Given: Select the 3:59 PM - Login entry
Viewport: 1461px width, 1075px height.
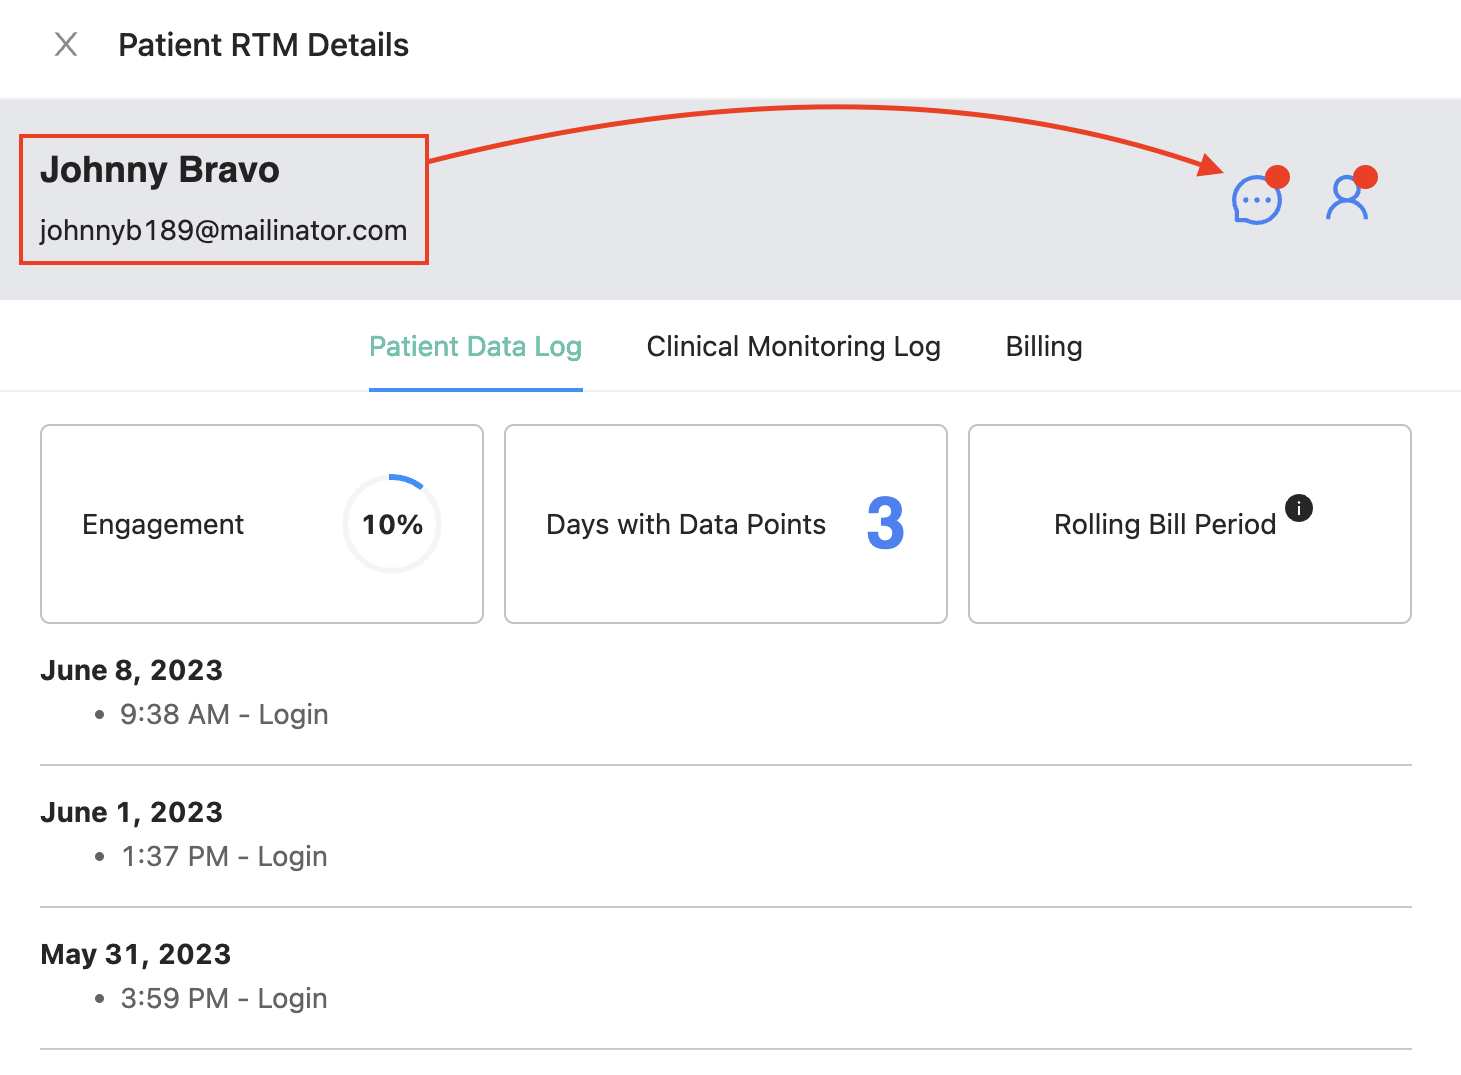Looking at the screenshot, I should tap(225, 999).
